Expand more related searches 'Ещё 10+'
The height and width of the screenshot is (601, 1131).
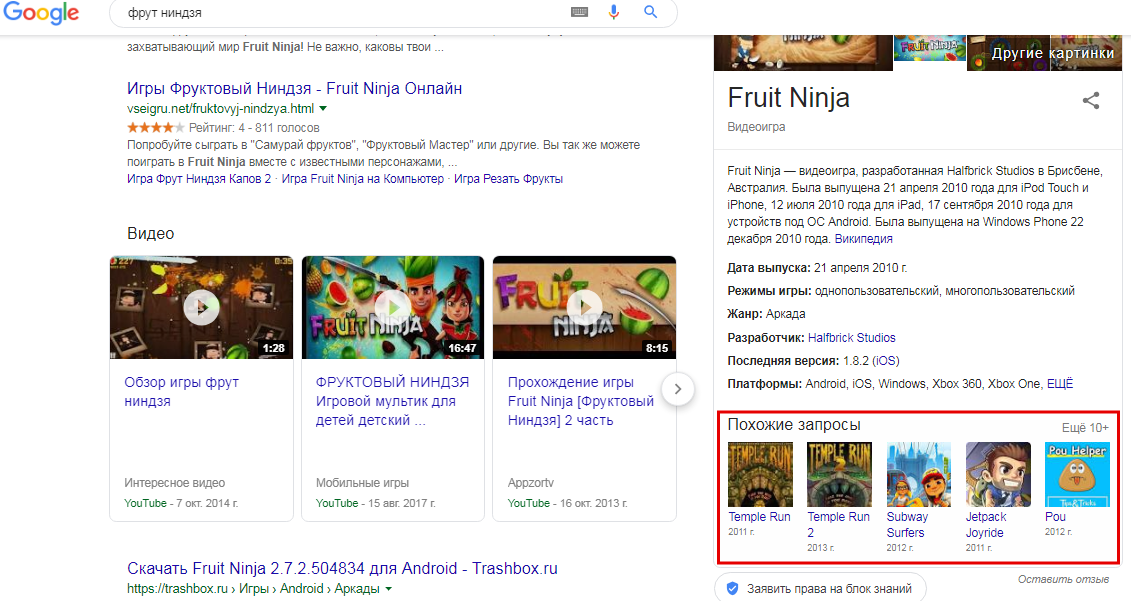(x=1084, y=427)
